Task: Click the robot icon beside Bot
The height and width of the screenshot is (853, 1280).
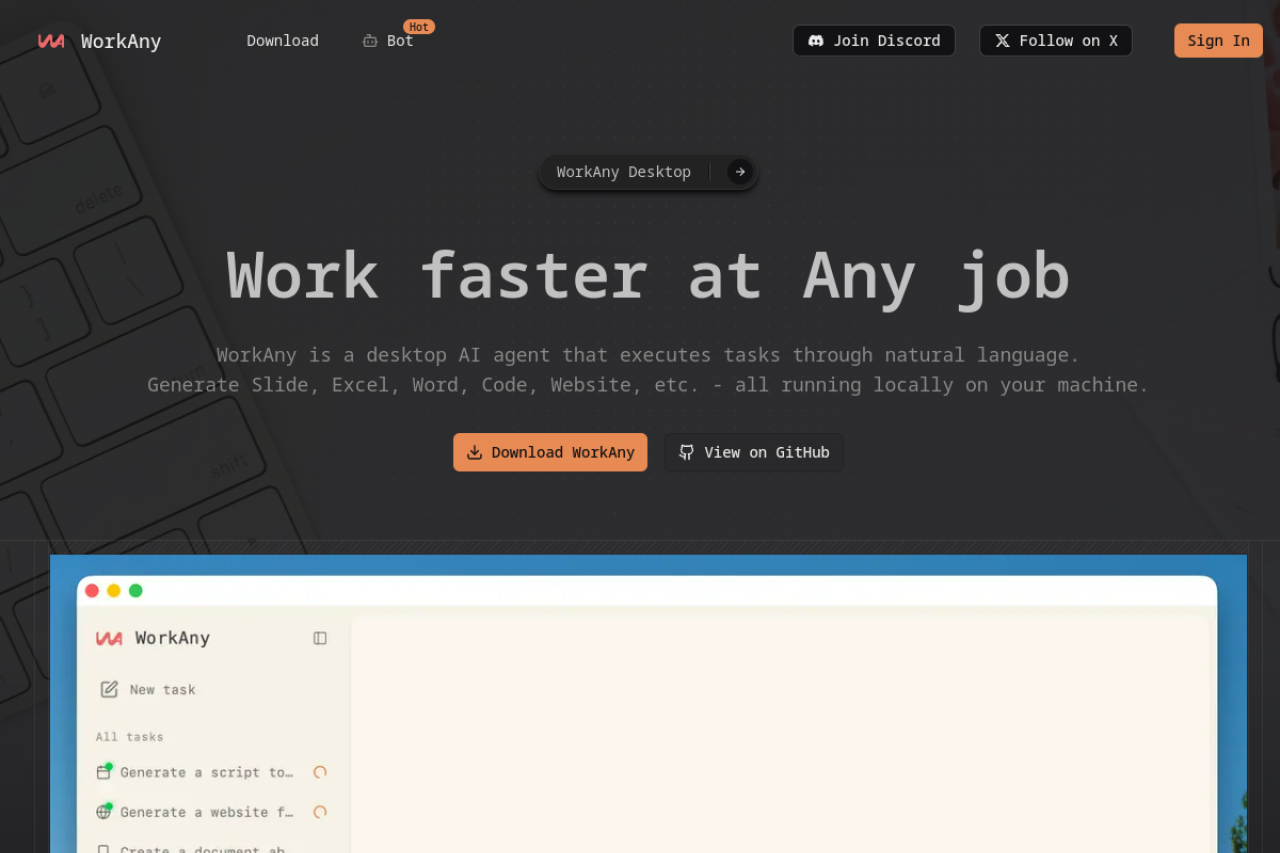Action: [x=370, y=41]
